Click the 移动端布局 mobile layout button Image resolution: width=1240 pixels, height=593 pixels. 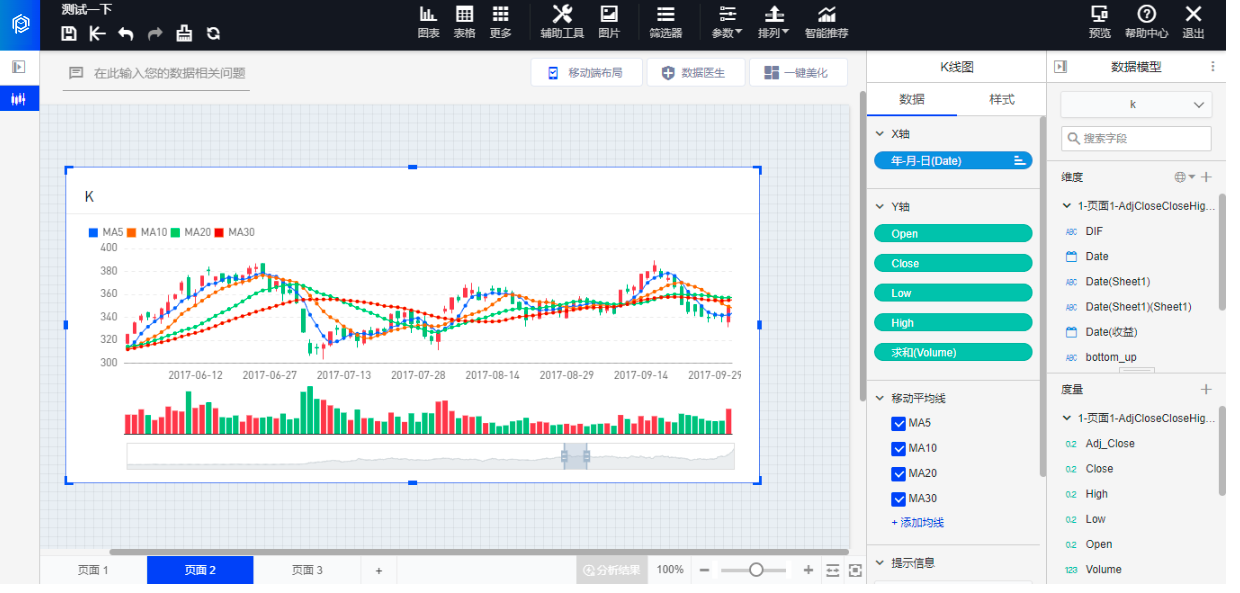[586, 73]
